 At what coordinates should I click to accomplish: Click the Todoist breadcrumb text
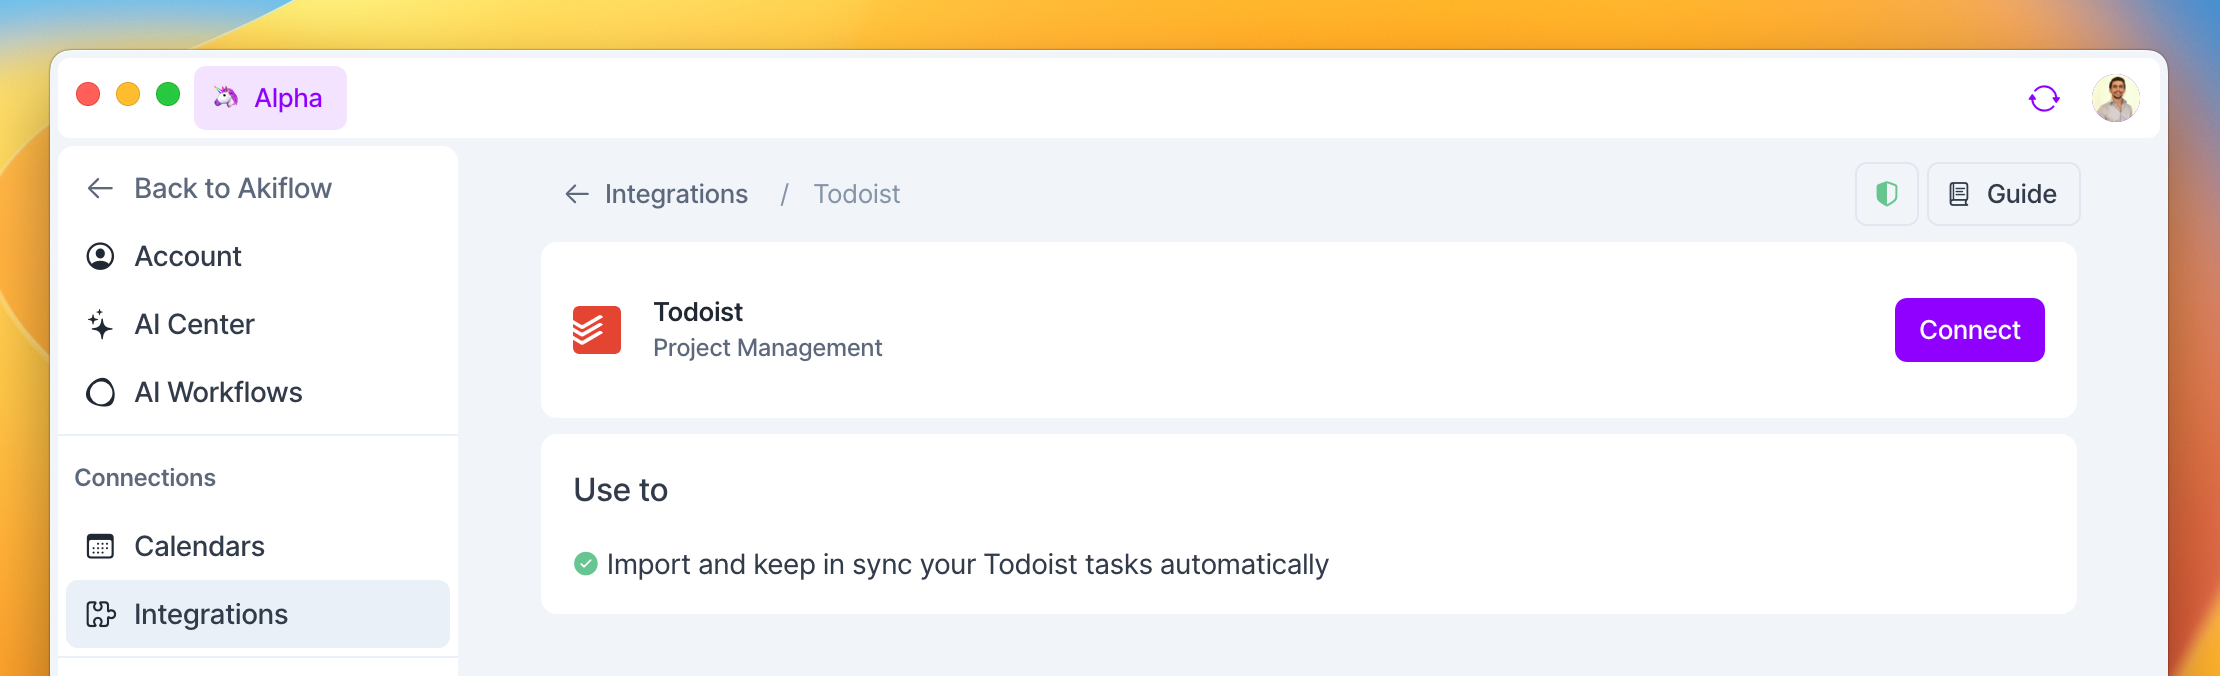(x=857, y=194)
